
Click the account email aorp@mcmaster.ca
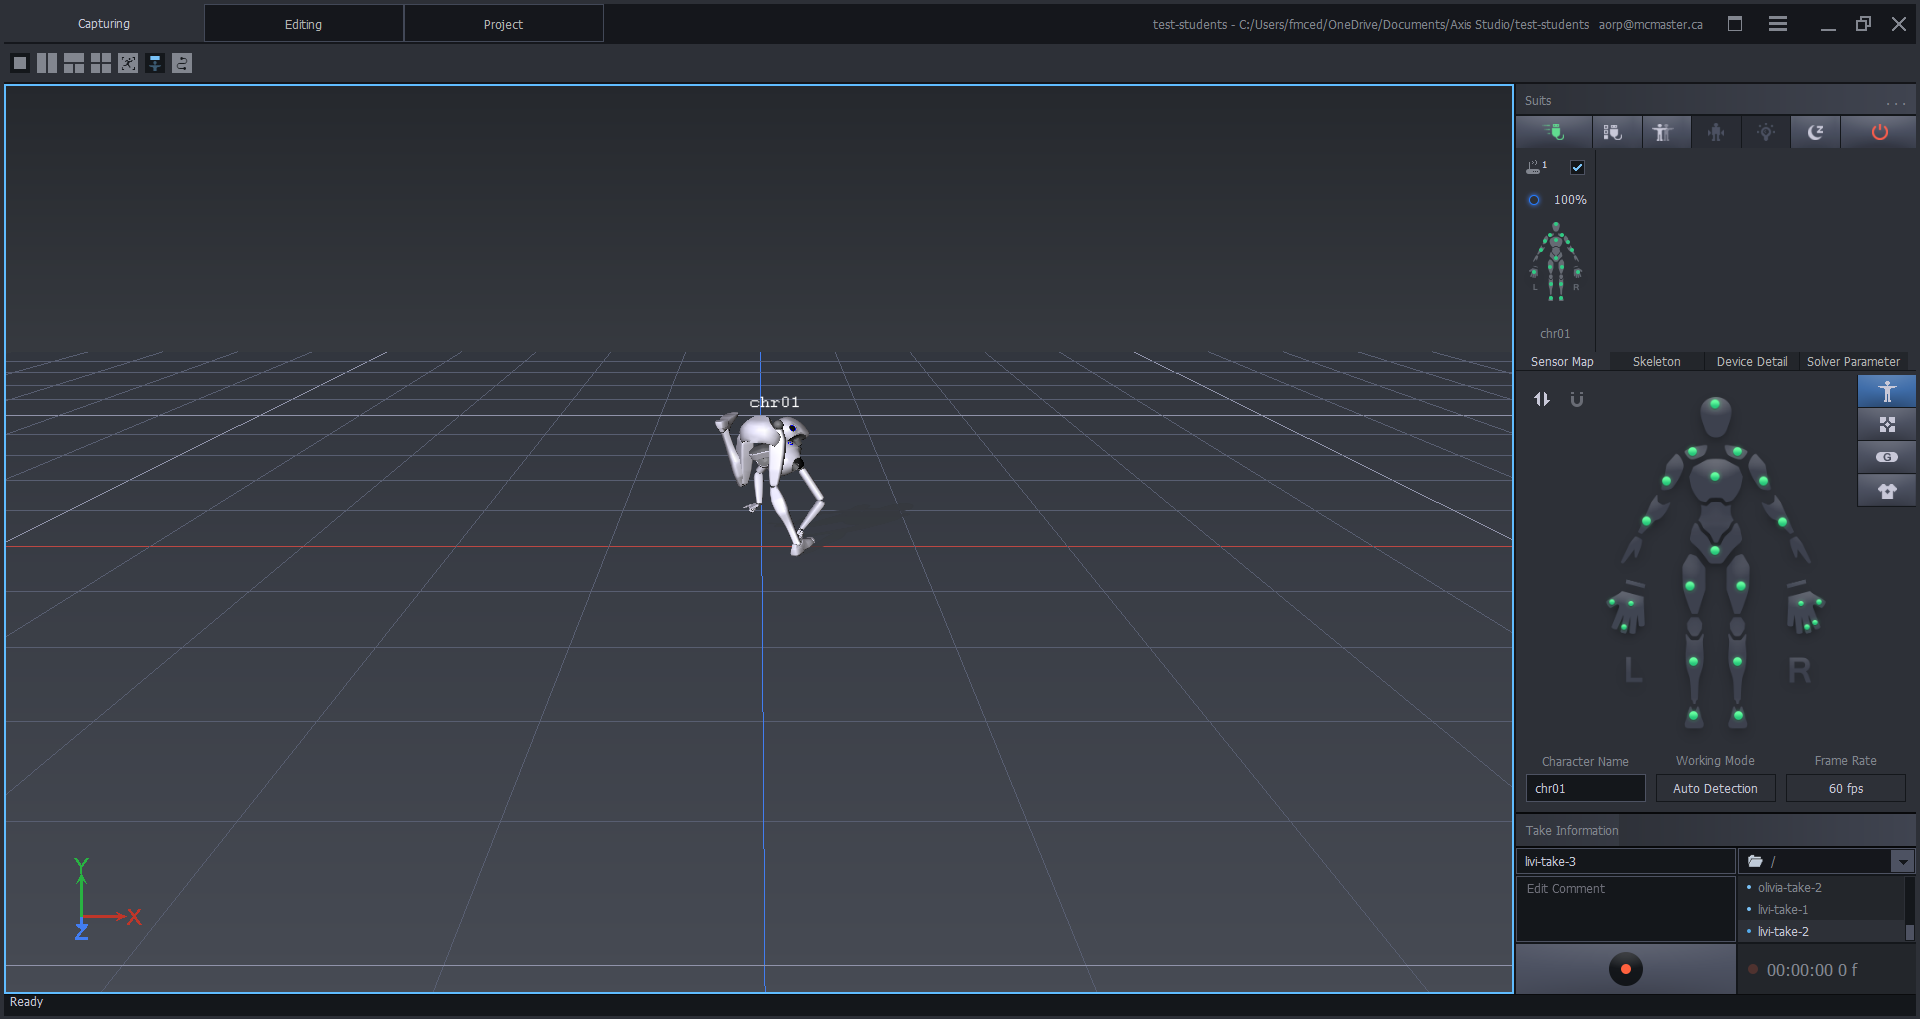(1650, 25)
